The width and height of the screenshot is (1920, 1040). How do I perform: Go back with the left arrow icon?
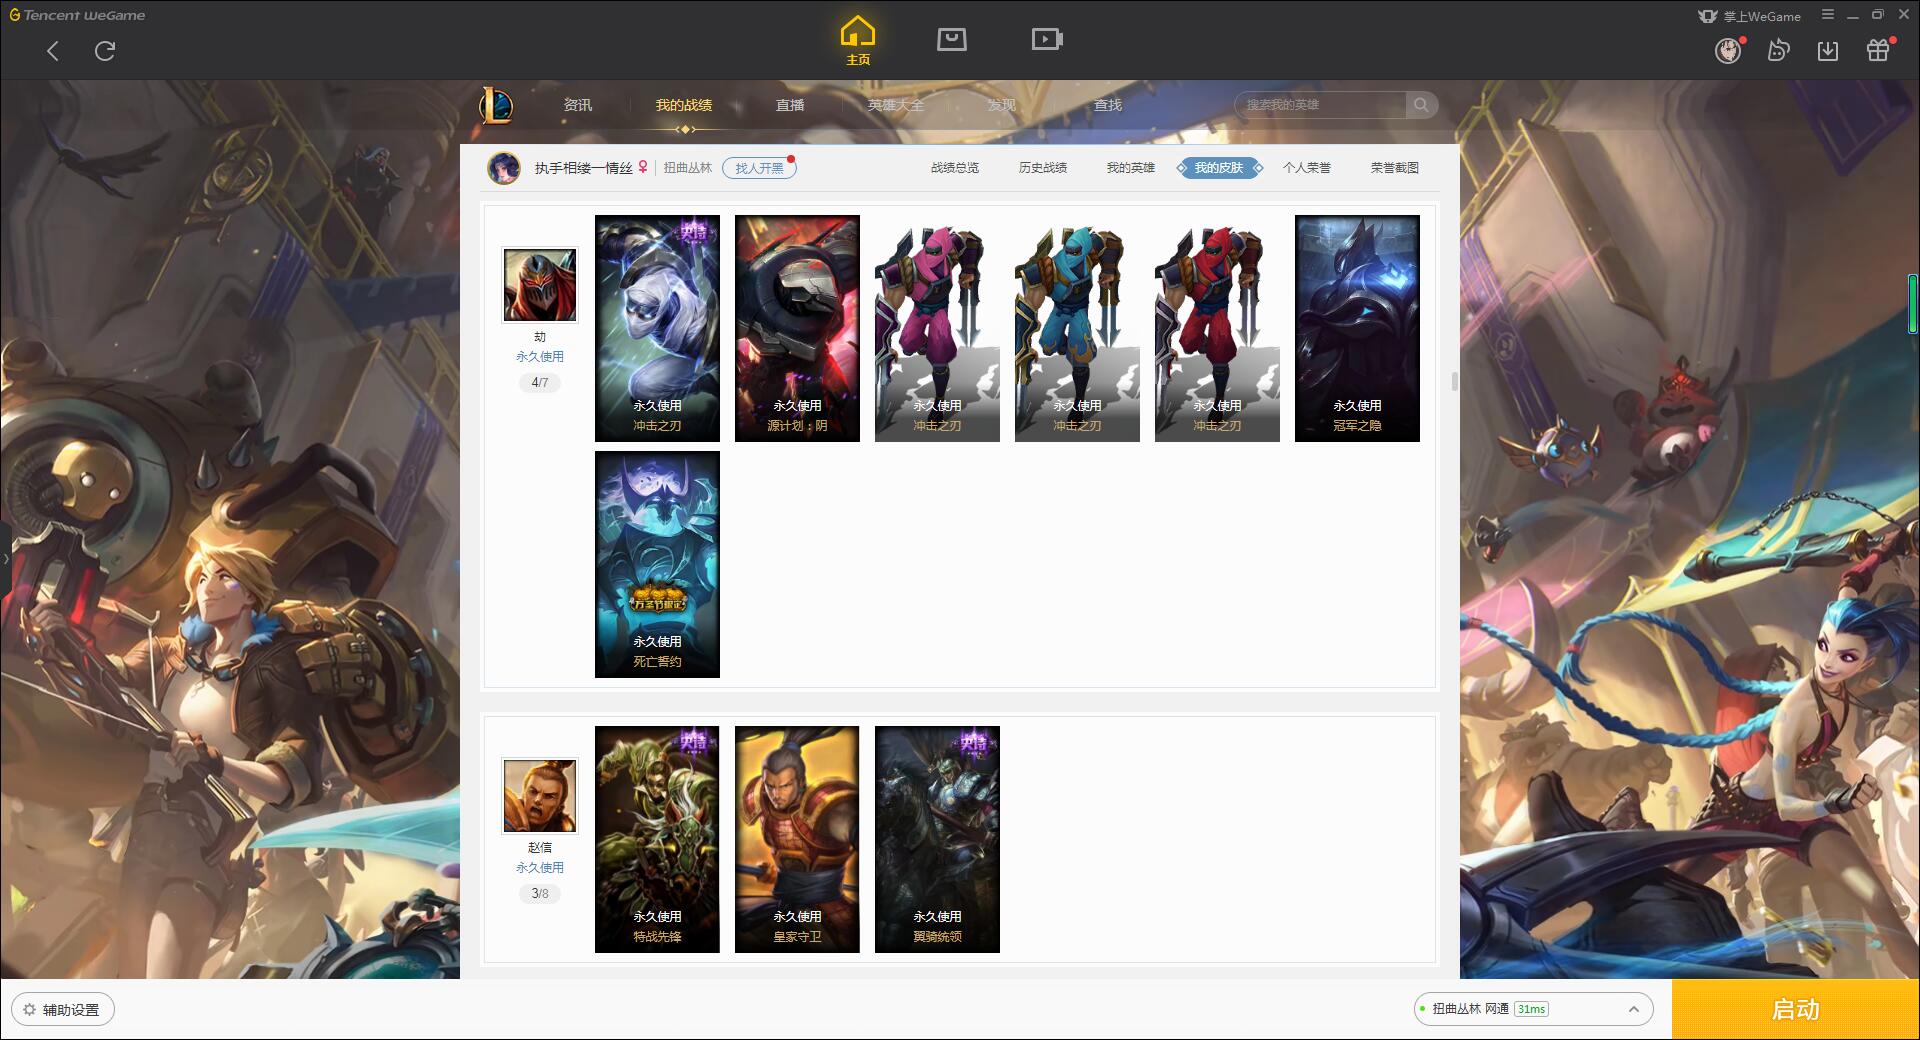(53, 51)
